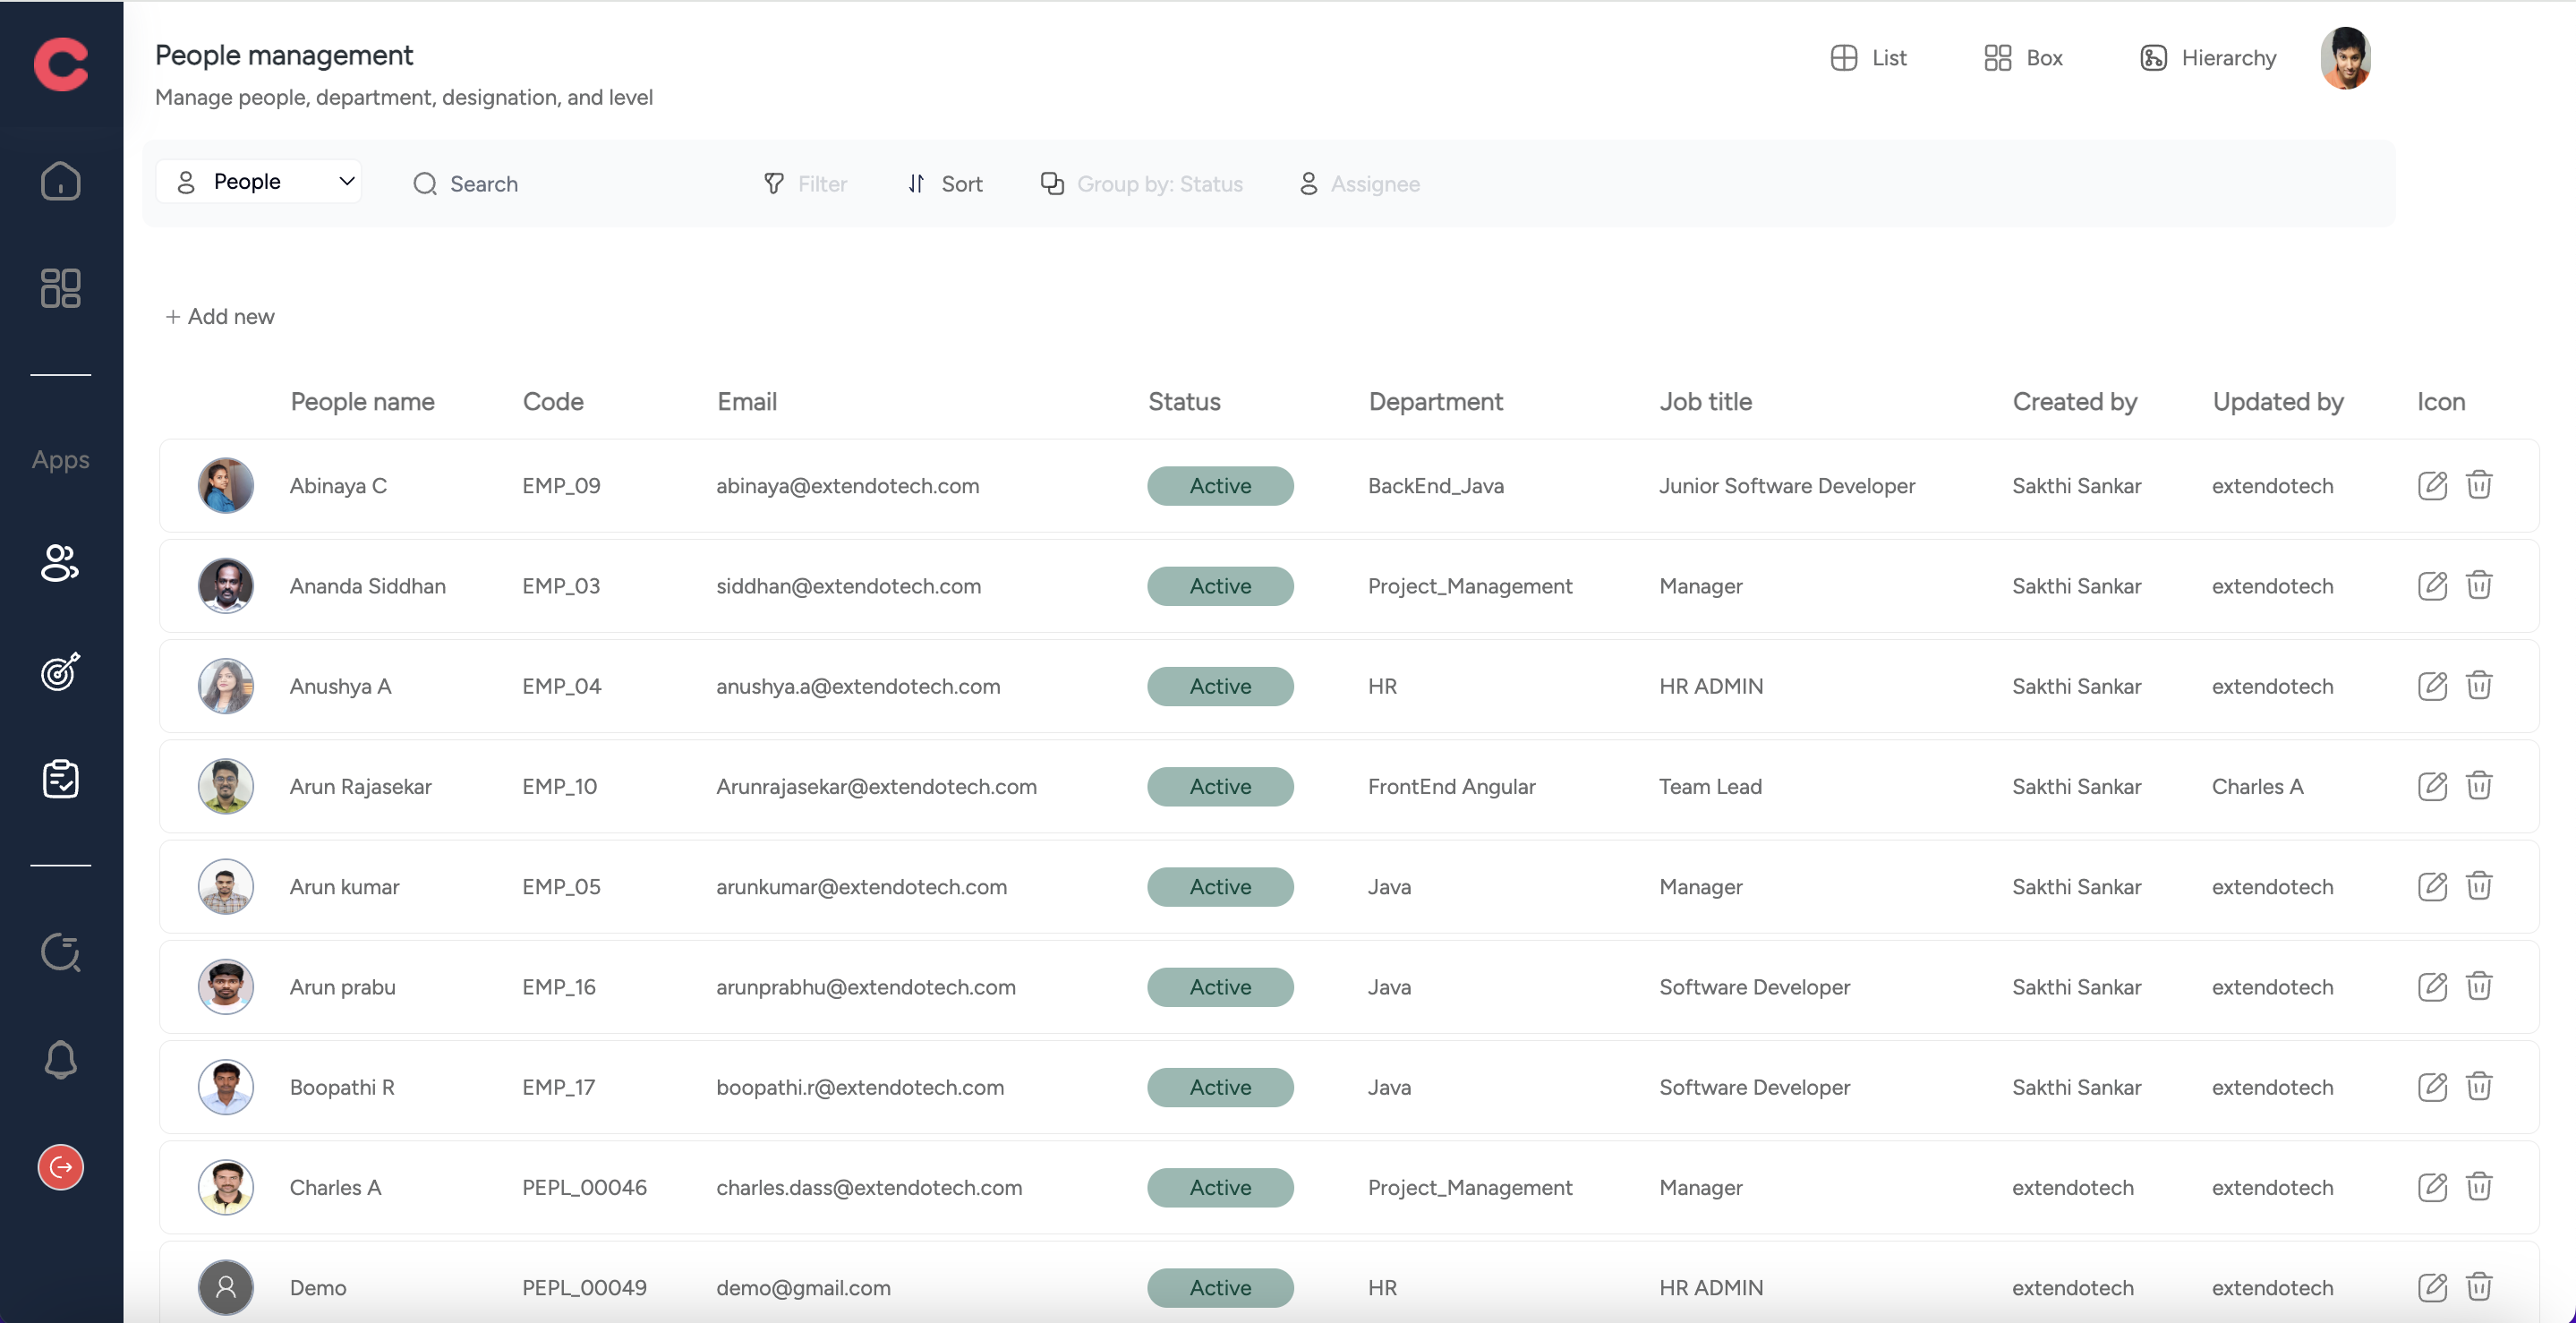Image resolution: width=2576 pixels, height=1323 pixels.
Task: Edit the Abinaya C record
Action: pyautogui.click(x=2432, y=485)
